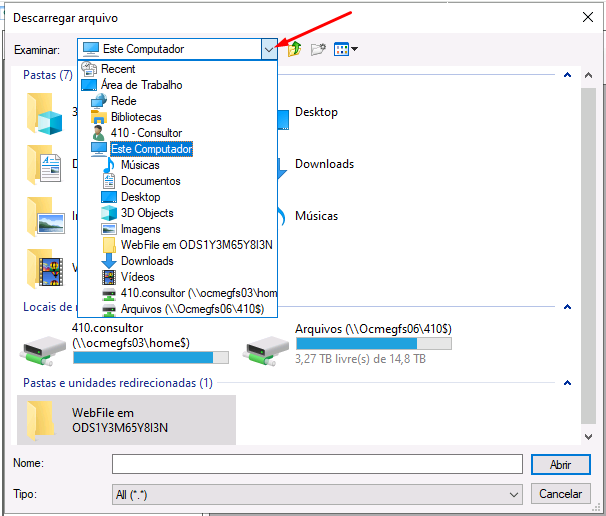Collapse the Pastas e unidades redirecionadas group
The image size is (606, 516).
(x=567, y=383)
